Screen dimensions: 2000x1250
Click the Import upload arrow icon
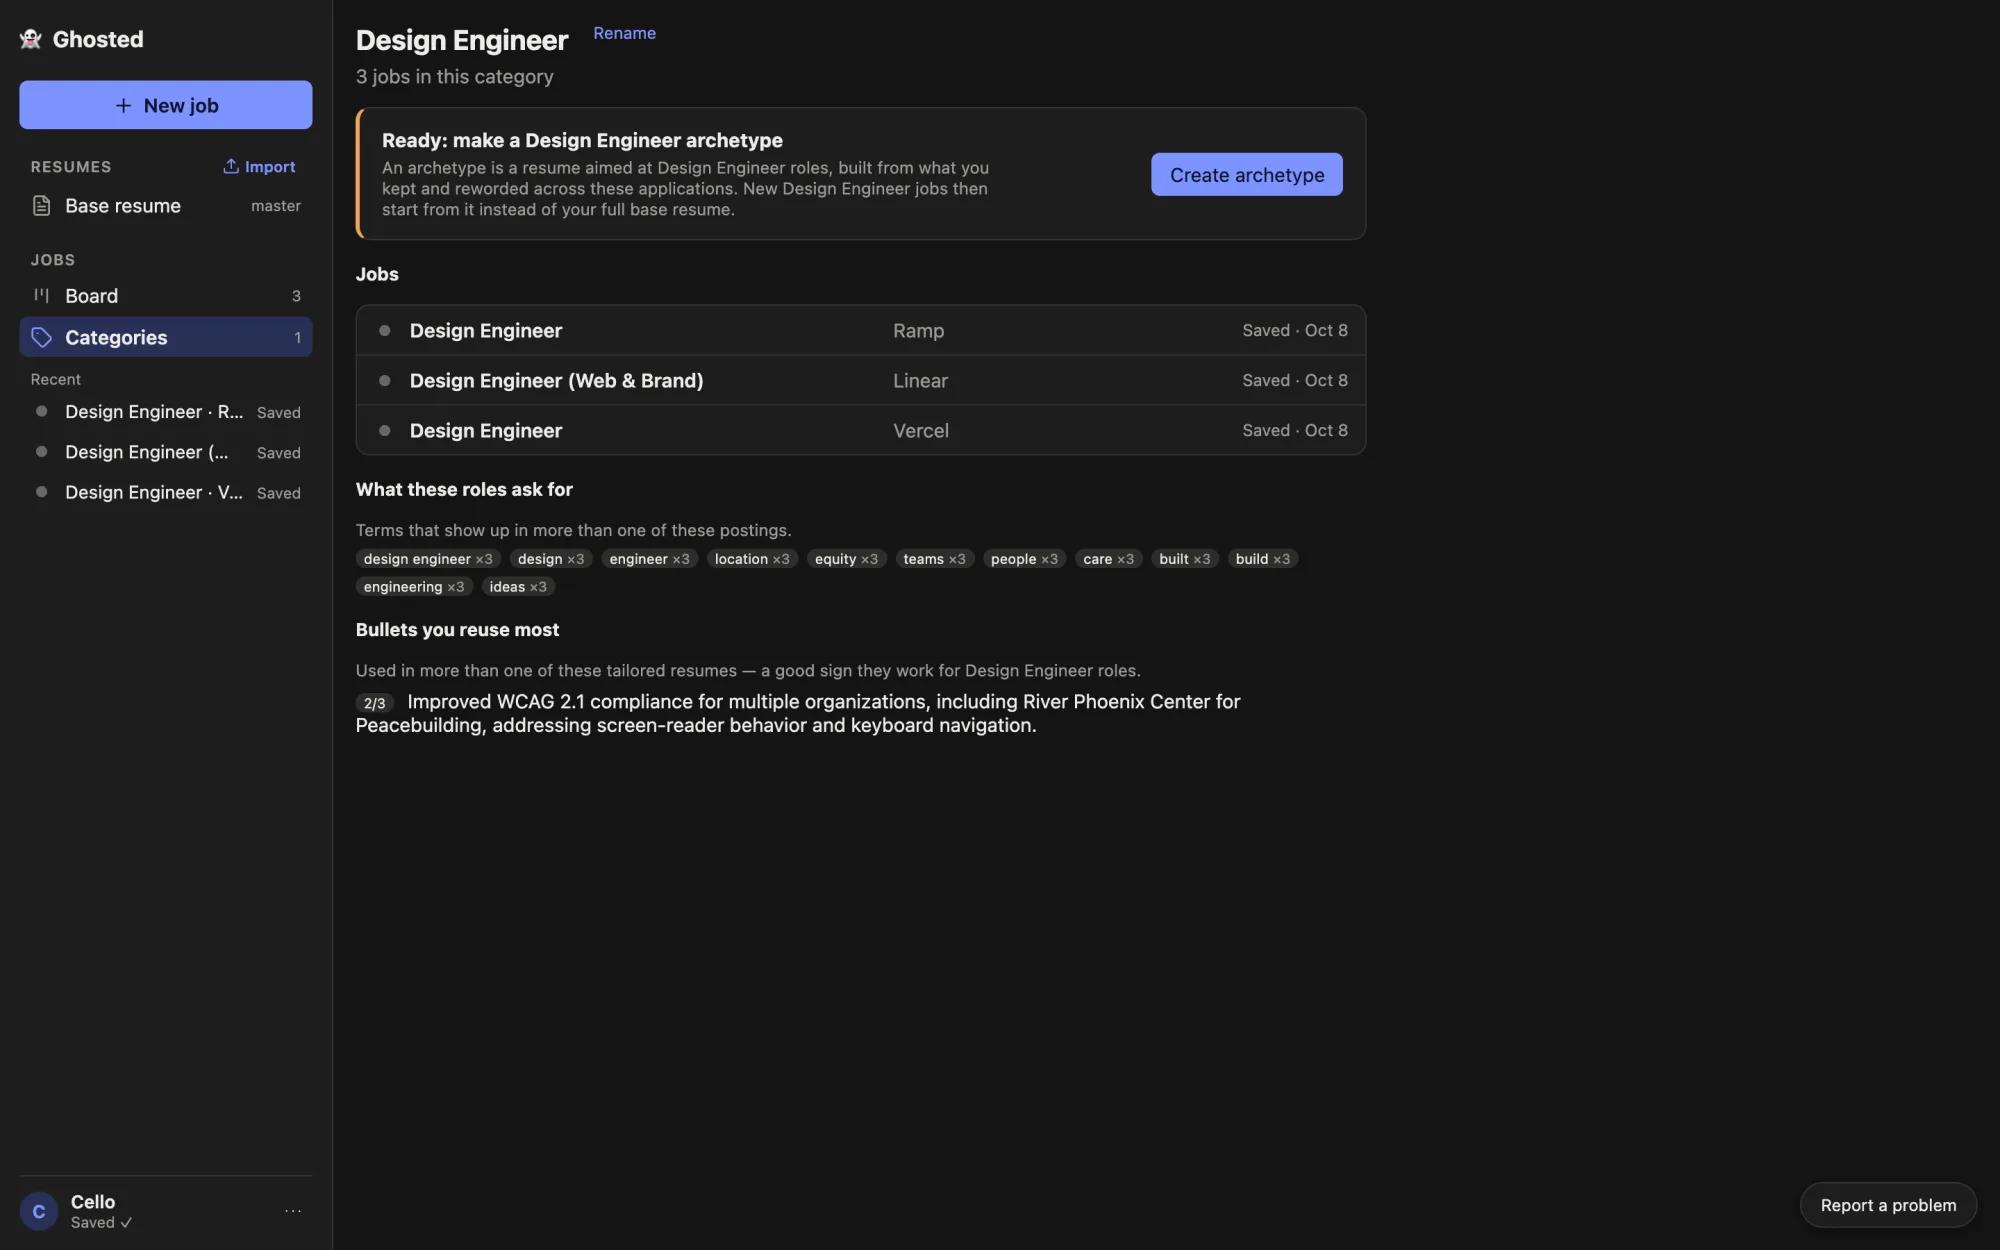coord(231,166)
